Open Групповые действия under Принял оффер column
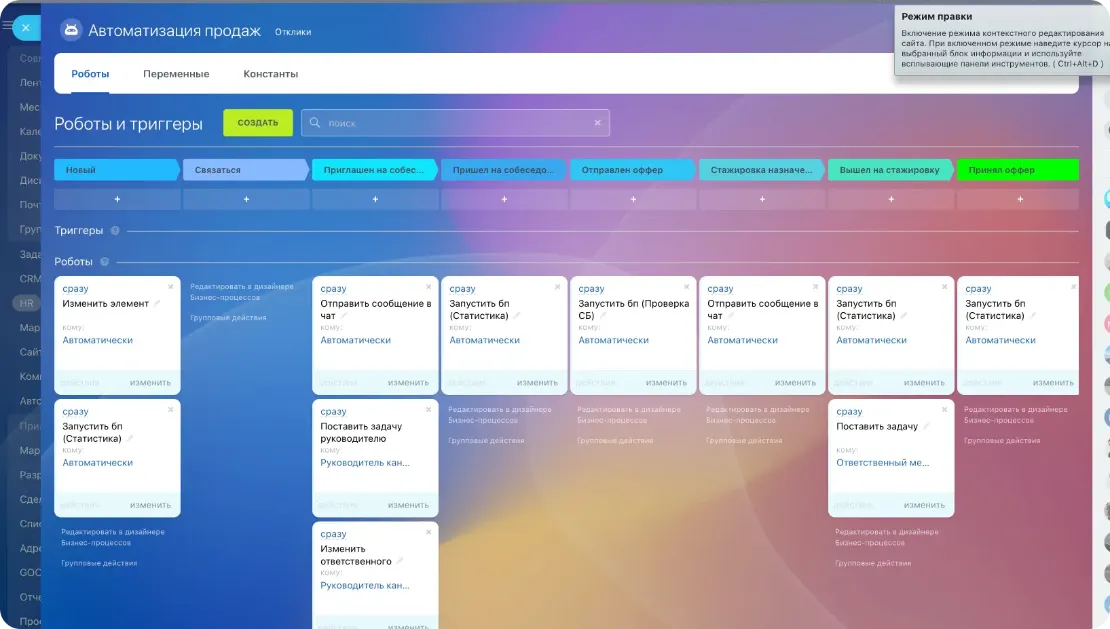This screenshot has width=1110, height=629. (x=1002, y=441)
